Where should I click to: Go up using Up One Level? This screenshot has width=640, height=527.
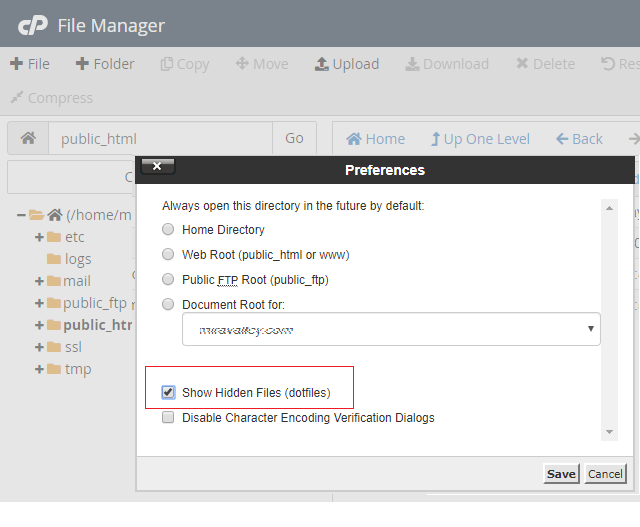480,139
